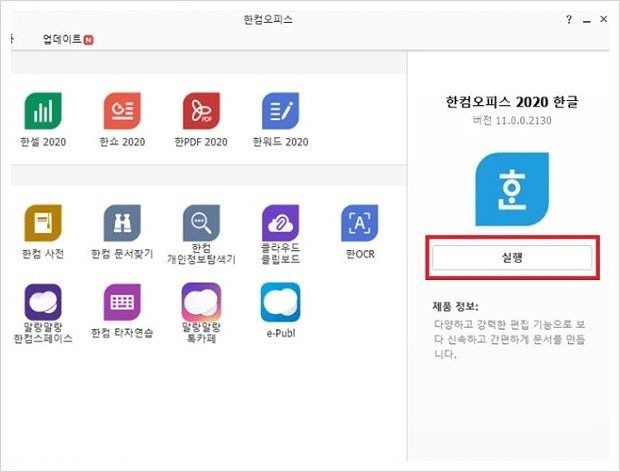Click the e-Publ icon

pyautogui.click(x=280, y=302)
